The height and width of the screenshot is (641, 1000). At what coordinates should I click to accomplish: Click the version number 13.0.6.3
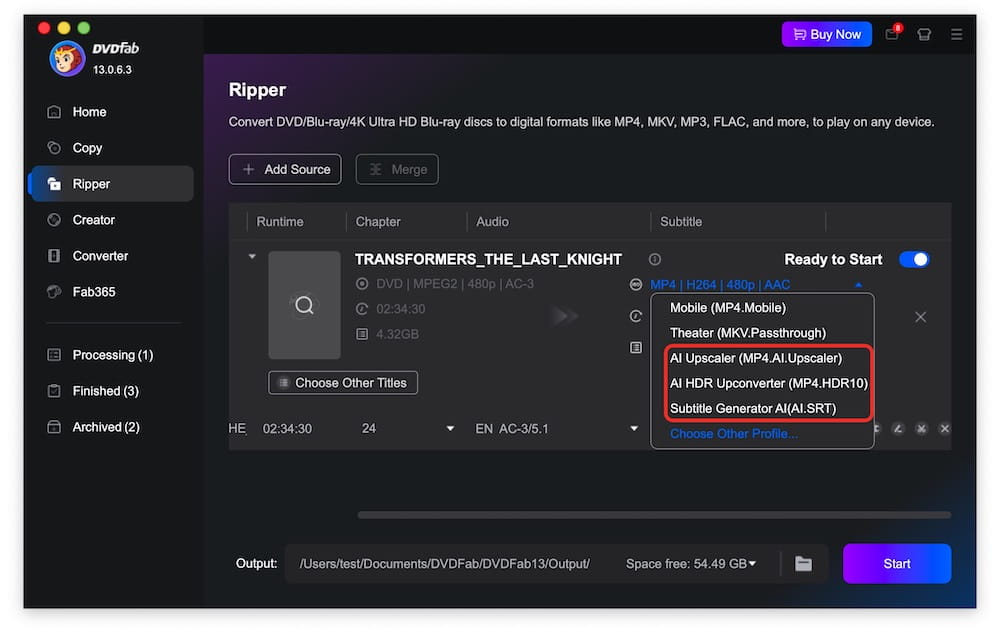(112, 70)
